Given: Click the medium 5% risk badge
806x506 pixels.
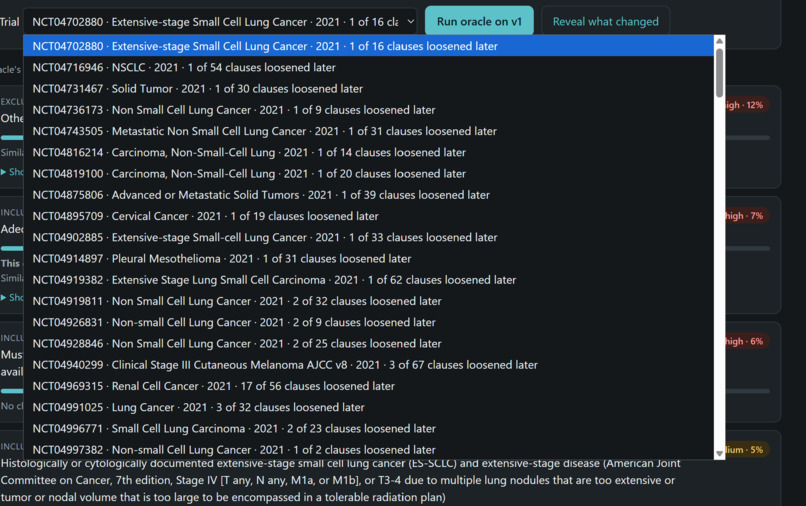Looking at the screenshot, I should click(746, 450).
